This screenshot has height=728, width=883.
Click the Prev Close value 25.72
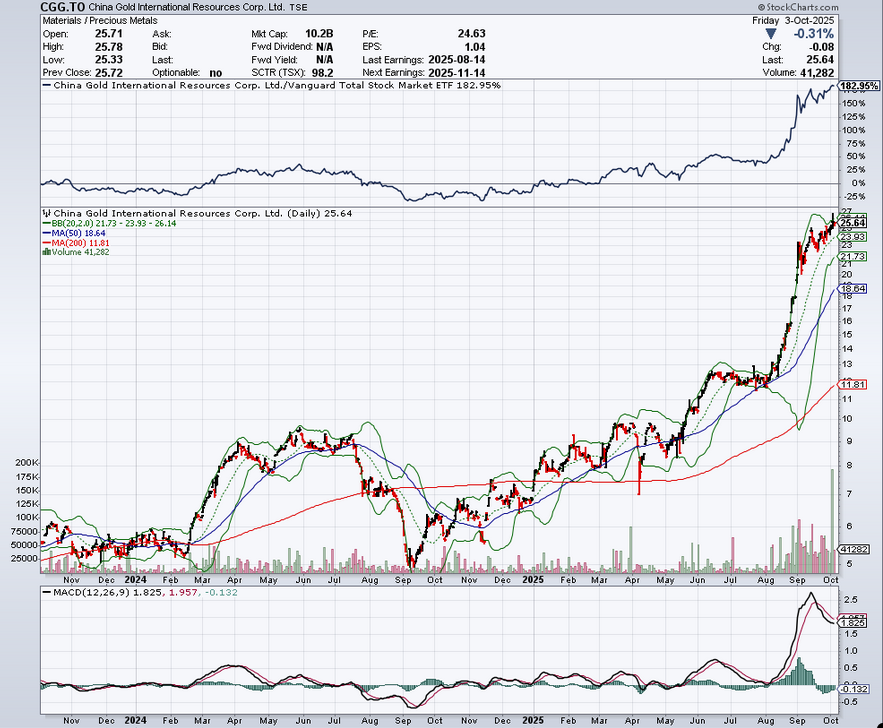point(109,73)
